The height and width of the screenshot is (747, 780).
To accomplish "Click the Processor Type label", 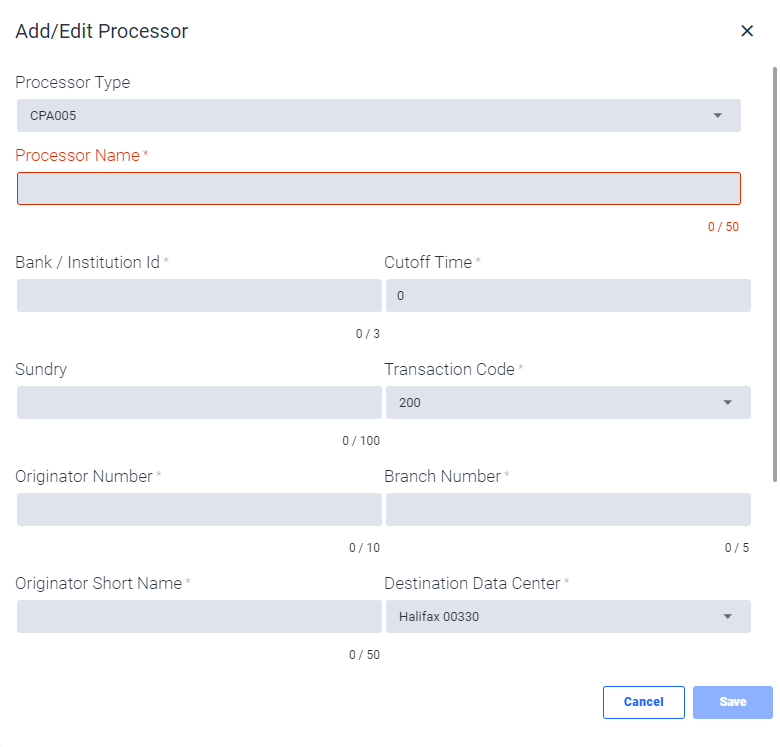I will pos(73,82).
